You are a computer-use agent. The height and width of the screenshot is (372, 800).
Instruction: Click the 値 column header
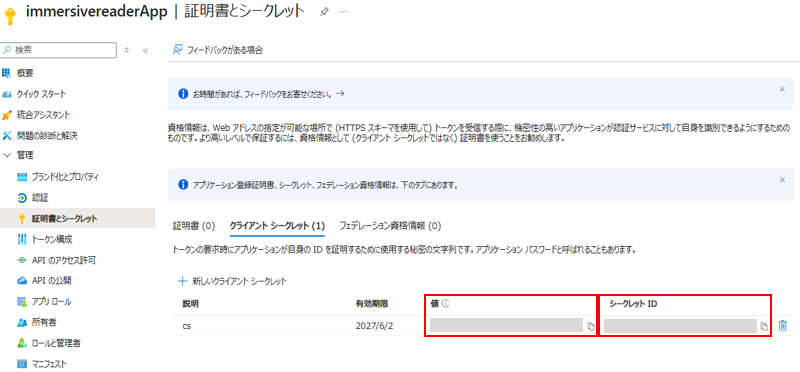click(x=435, y=304)
